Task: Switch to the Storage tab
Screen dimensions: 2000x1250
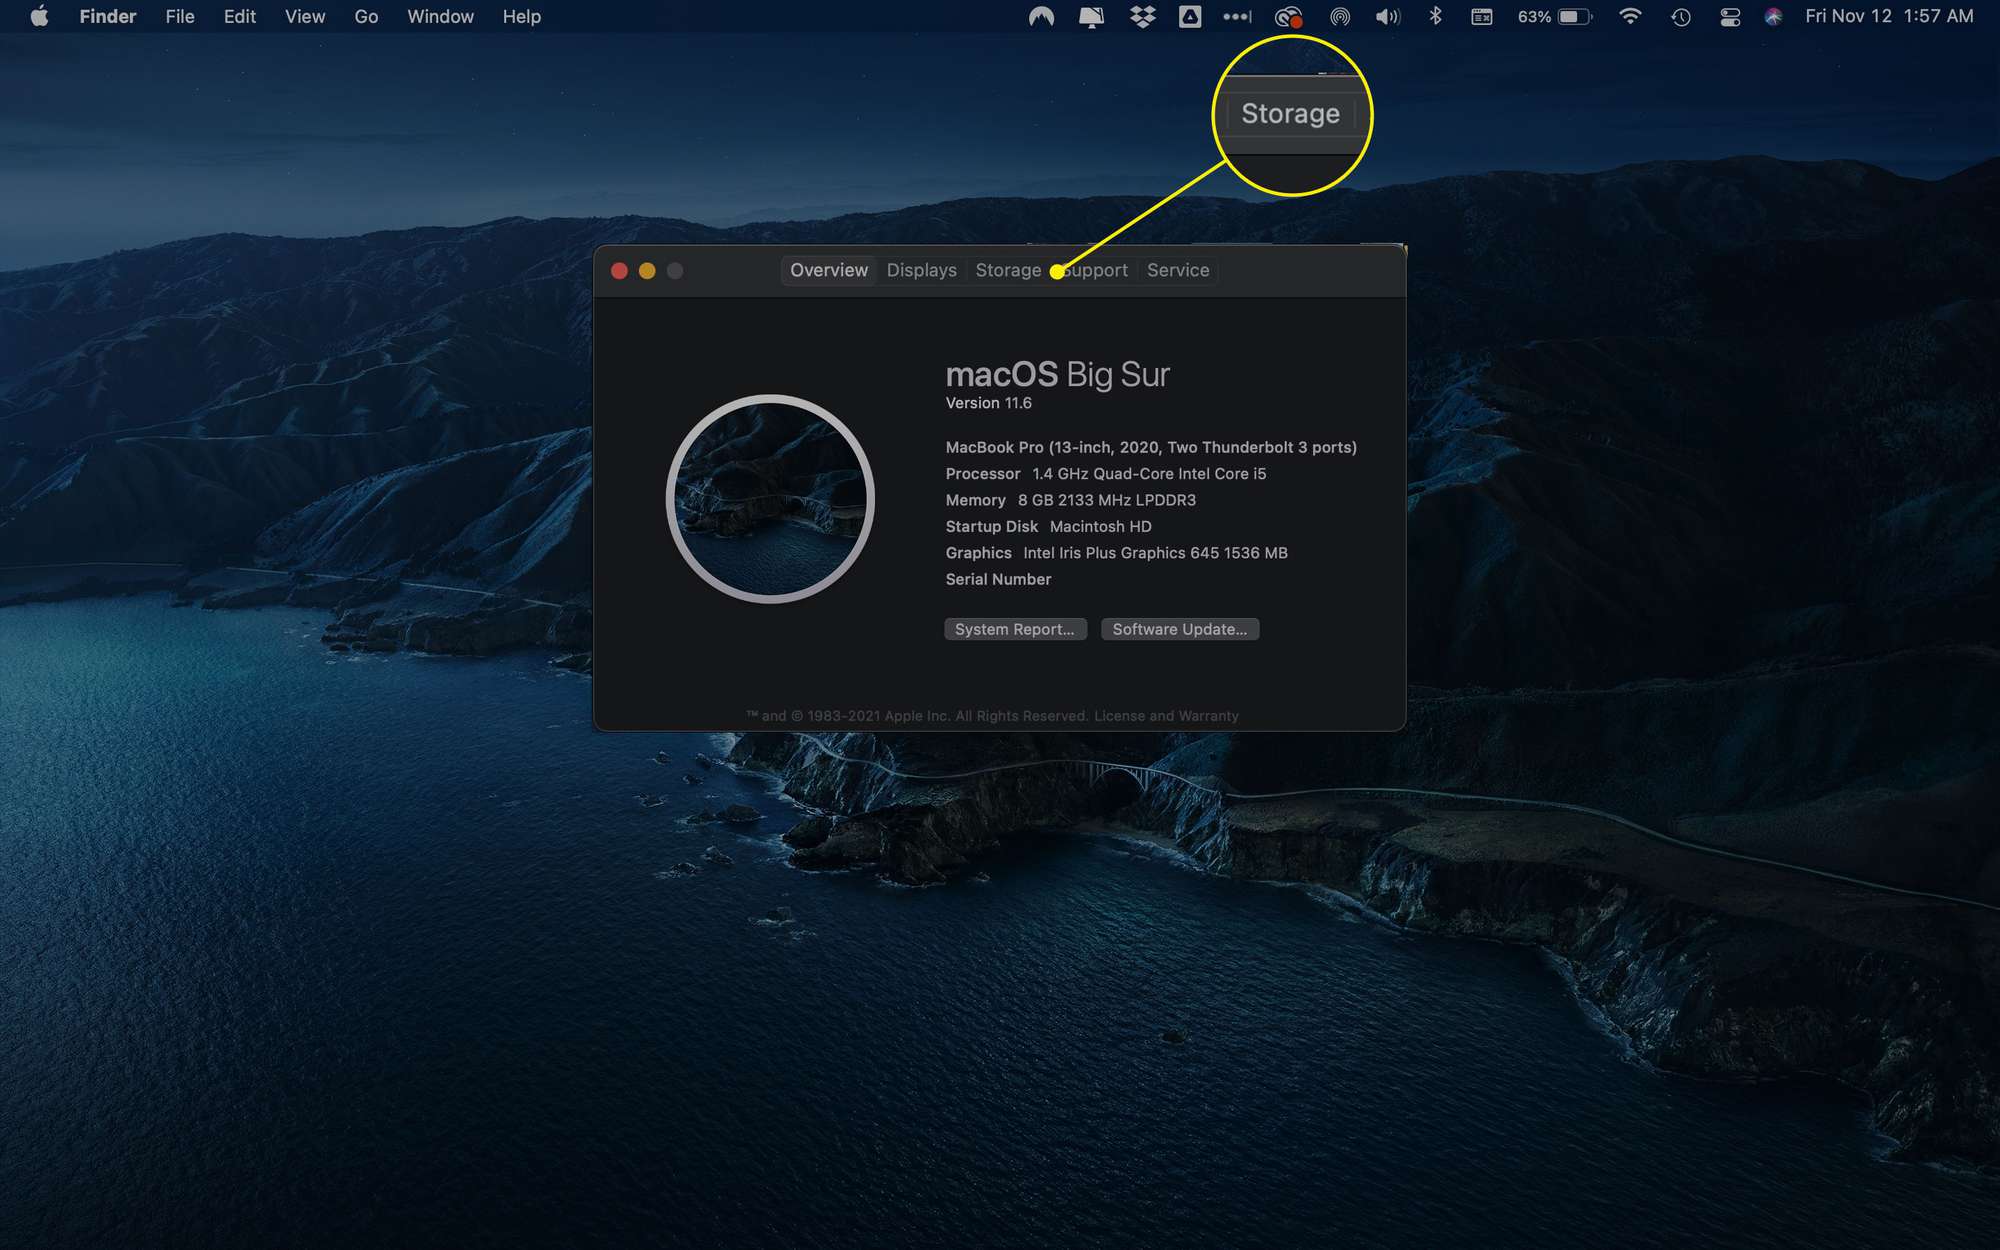Action: click(1008, 270)
